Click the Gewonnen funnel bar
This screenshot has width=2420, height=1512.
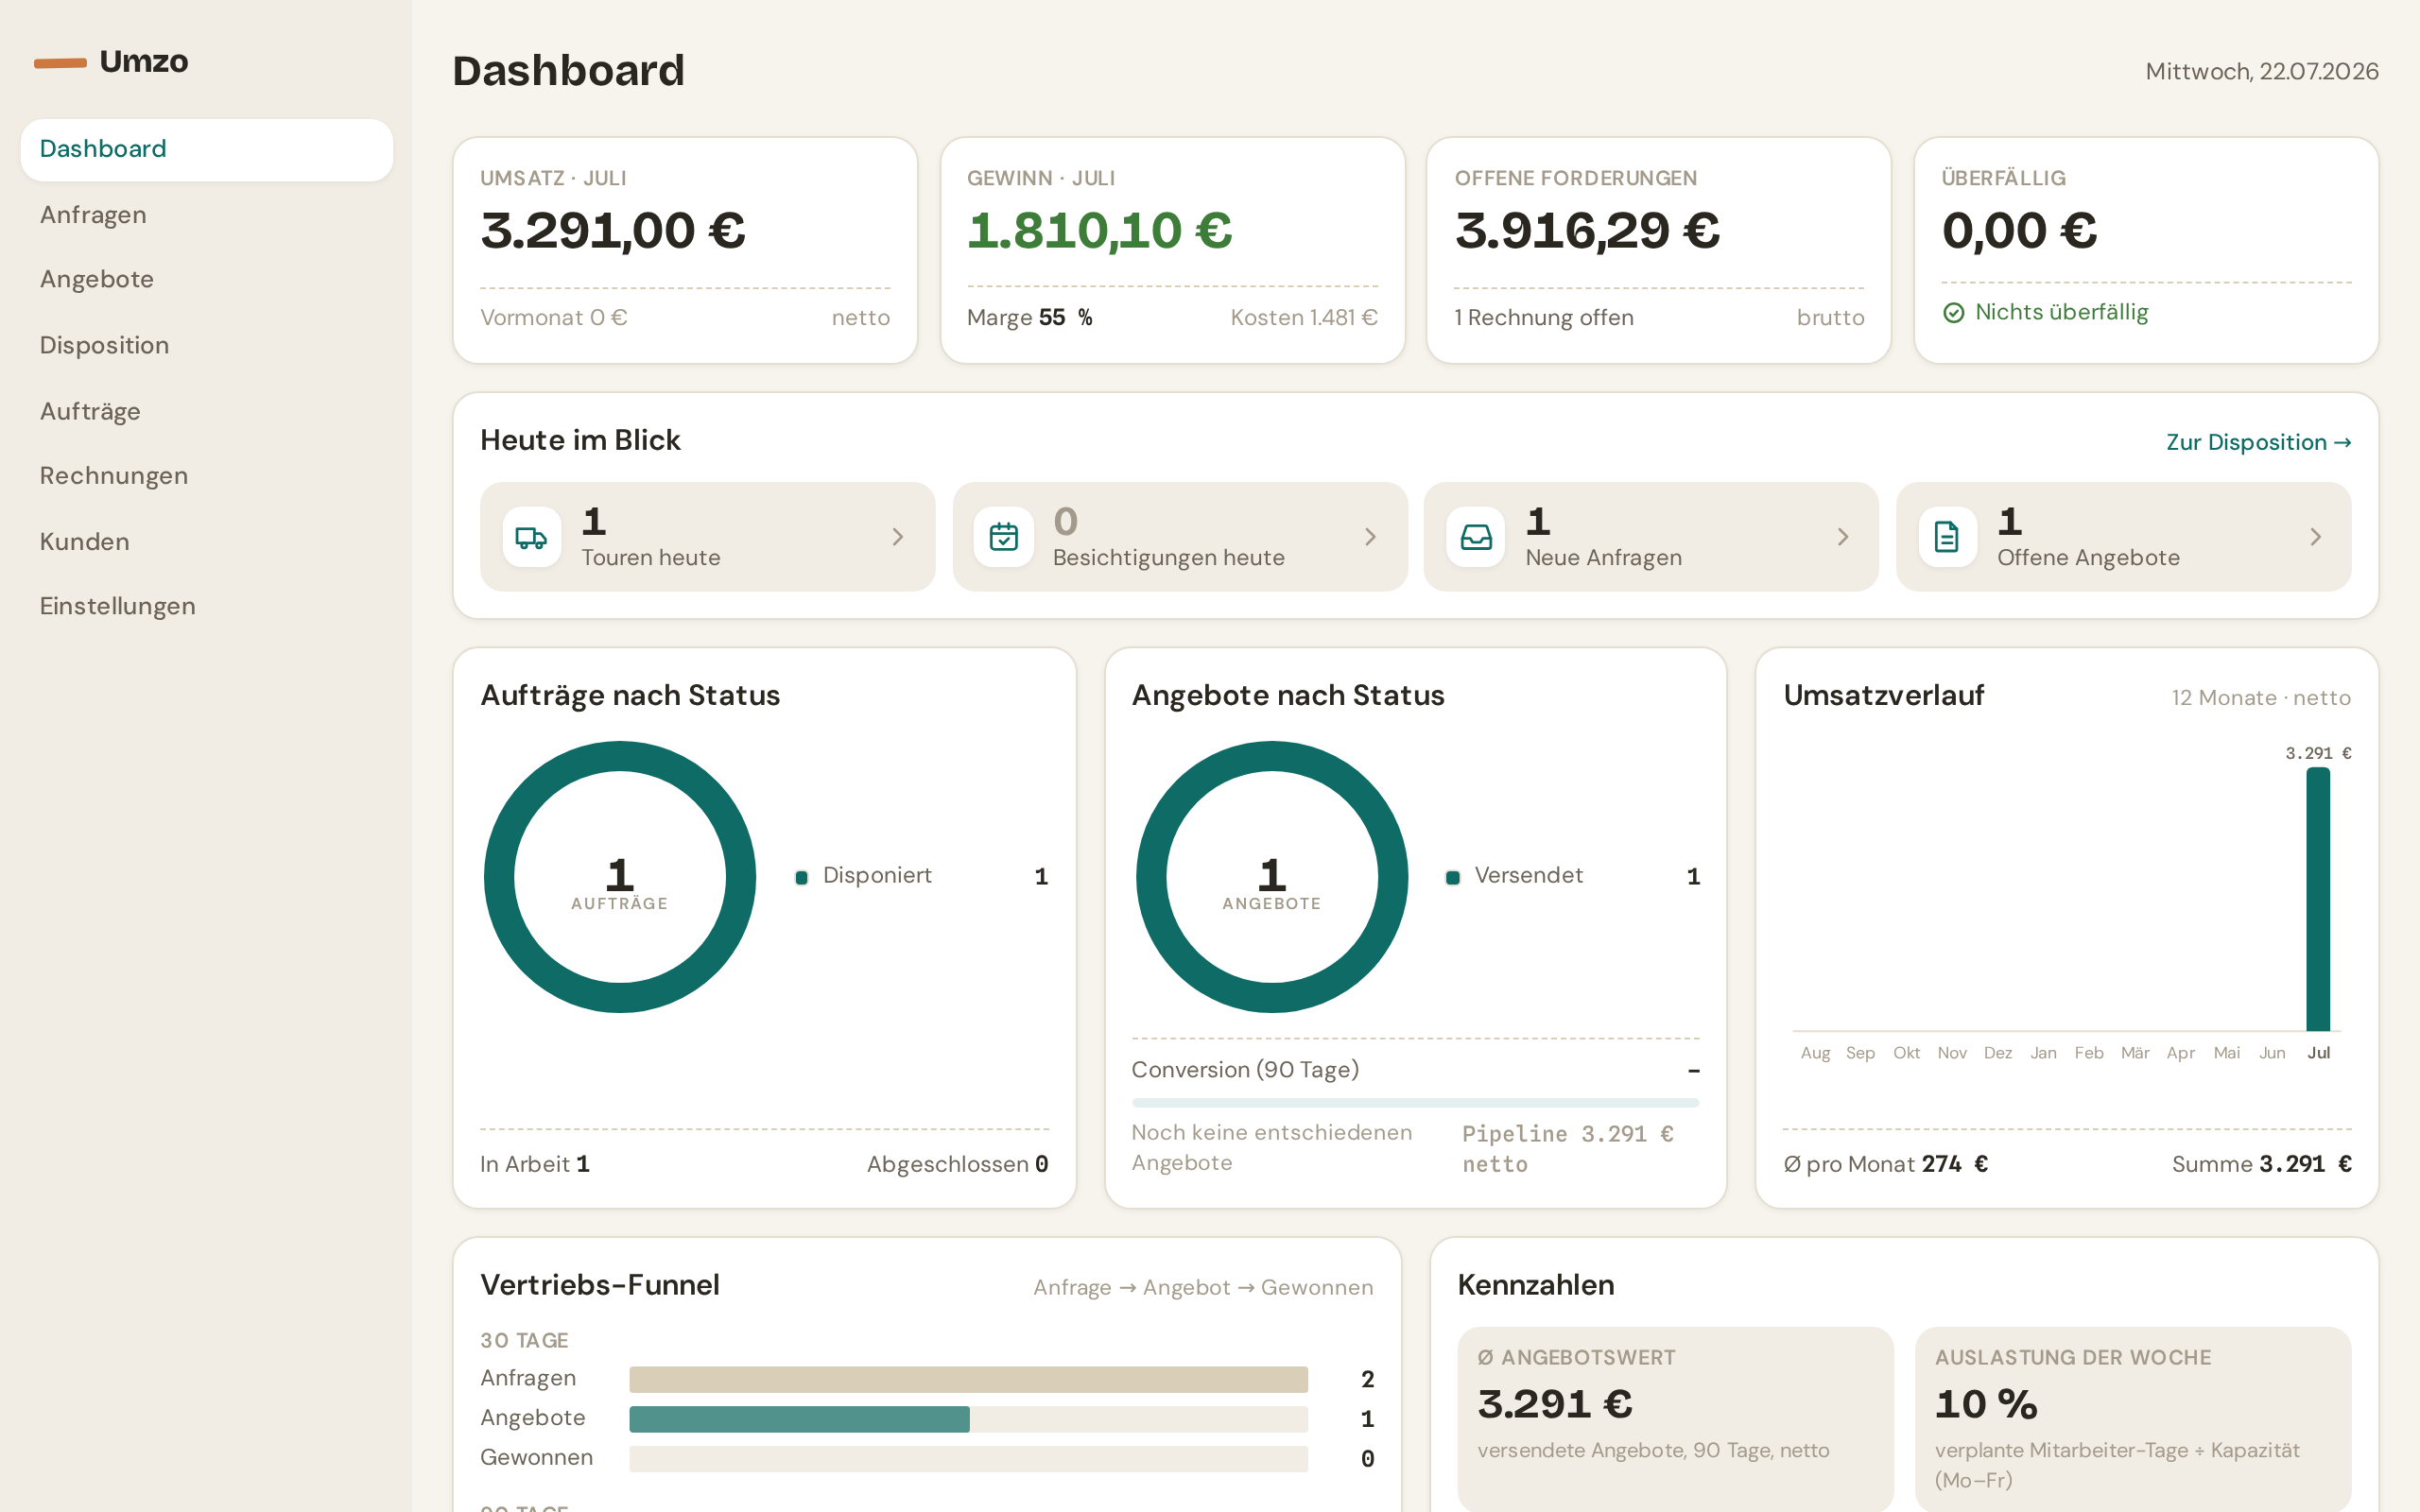[x=968, y=1459]
